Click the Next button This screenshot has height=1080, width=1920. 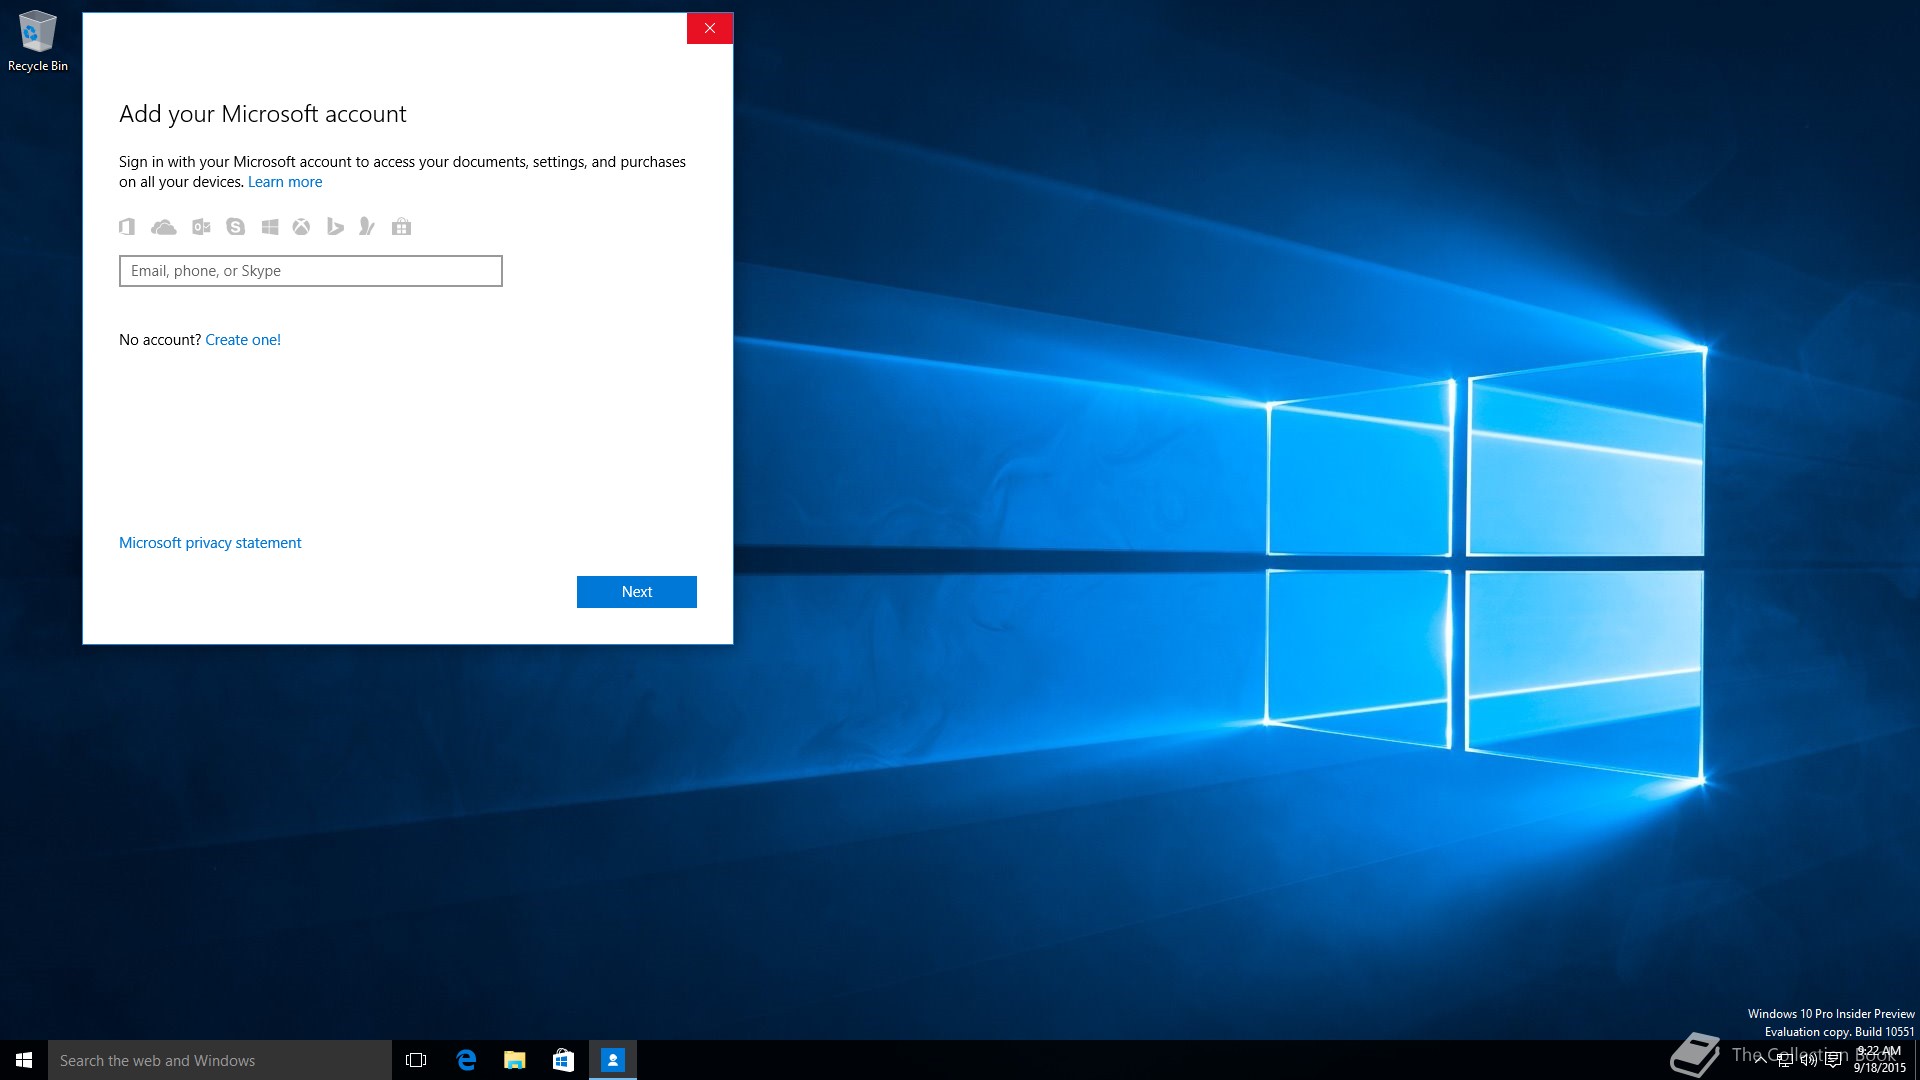pyautogui.click(x=637, y=592)
